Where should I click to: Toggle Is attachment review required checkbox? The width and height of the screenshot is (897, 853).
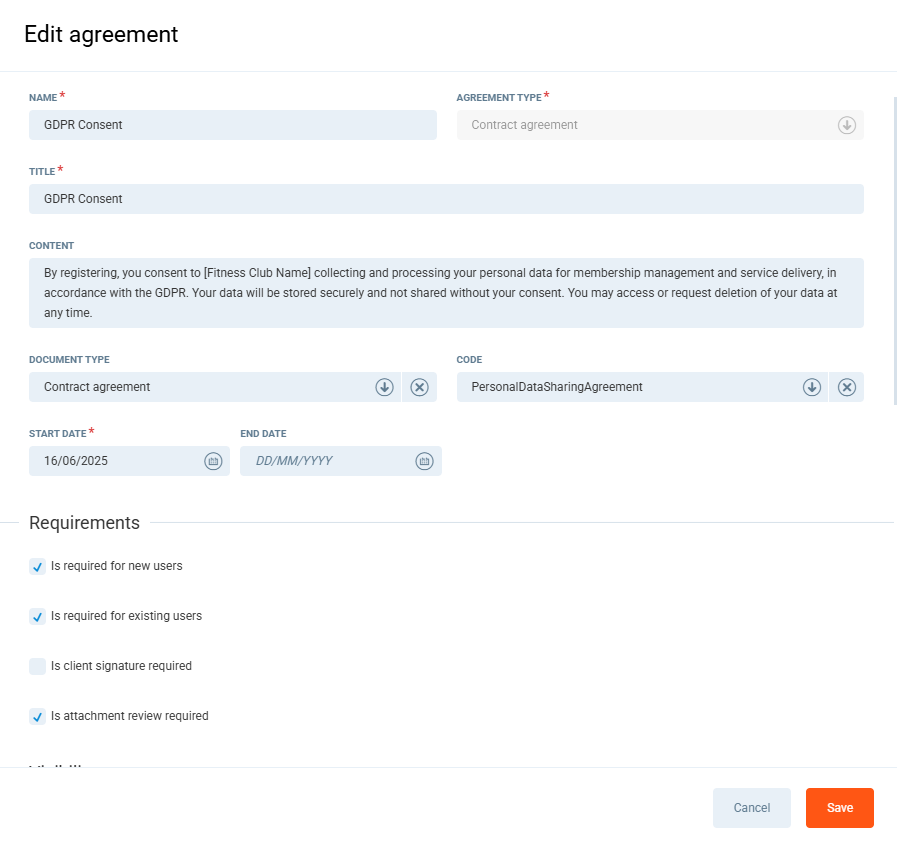click(38, 717)
